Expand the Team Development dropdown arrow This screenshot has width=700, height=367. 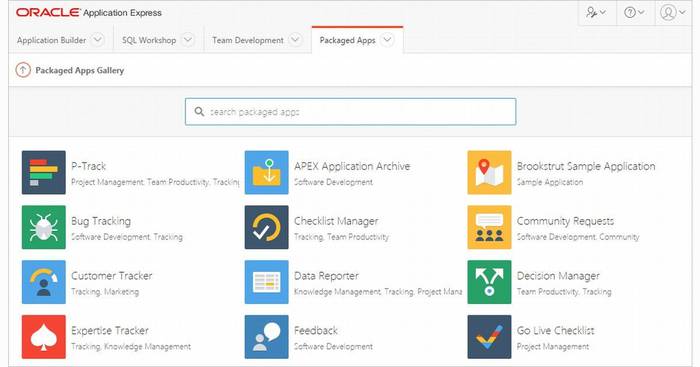pyautogui.click(x=295, y=40)
